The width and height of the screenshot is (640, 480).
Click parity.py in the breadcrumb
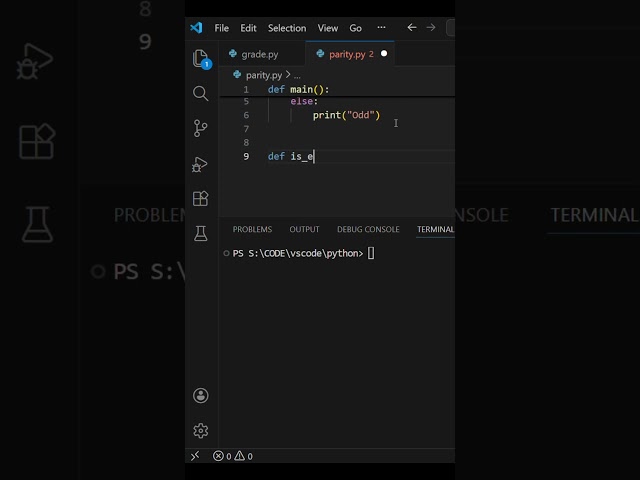[x=264, y=75]
